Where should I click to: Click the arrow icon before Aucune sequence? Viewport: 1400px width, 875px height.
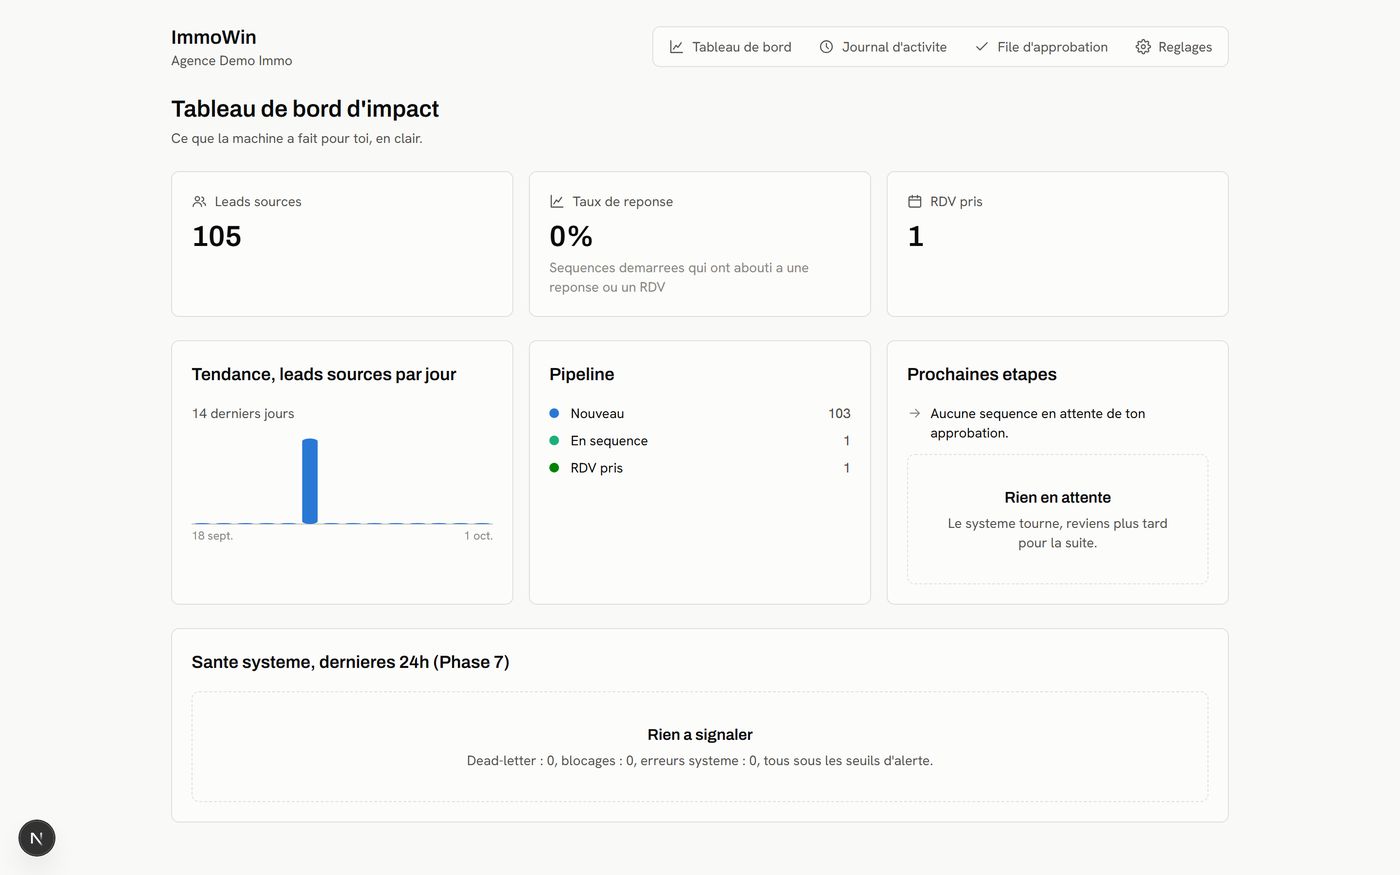click(x=914, y=413)
